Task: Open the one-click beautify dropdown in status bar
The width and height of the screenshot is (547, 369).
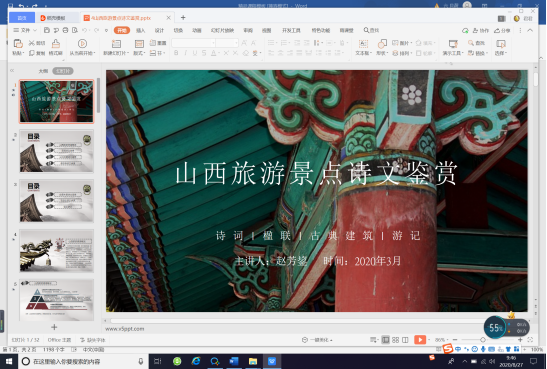Action: 317,340
